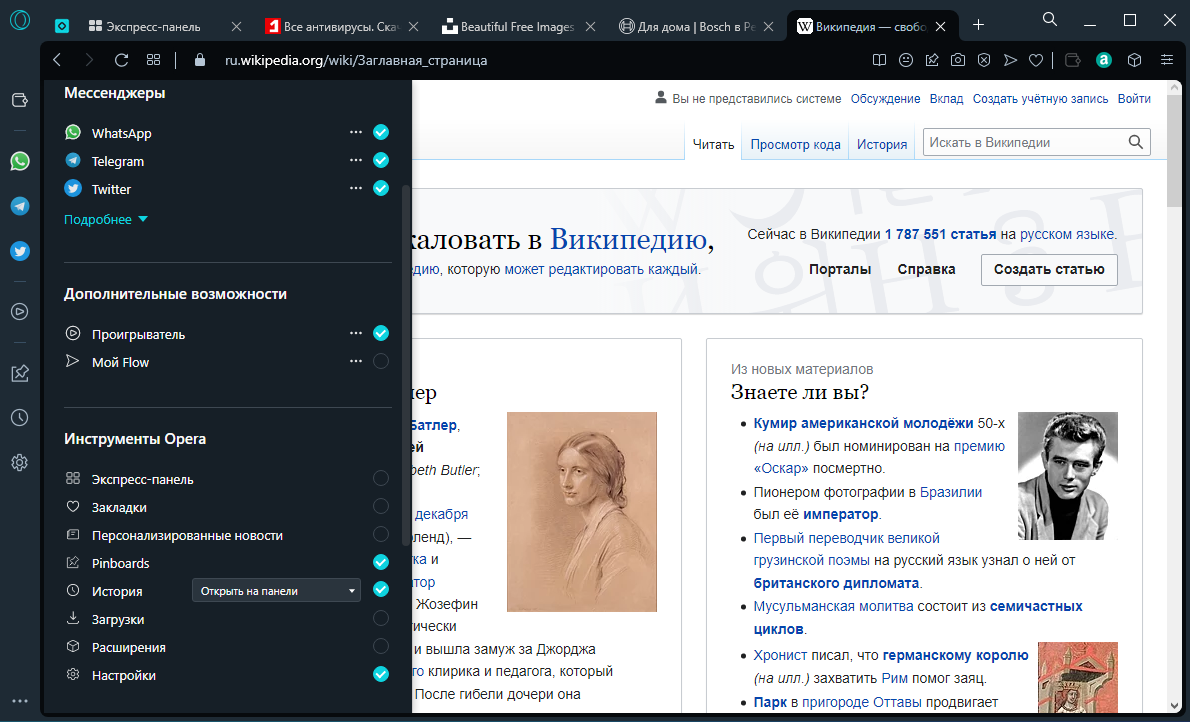
Task: Enable the Загрузки toggle
Action: [381, 618]
